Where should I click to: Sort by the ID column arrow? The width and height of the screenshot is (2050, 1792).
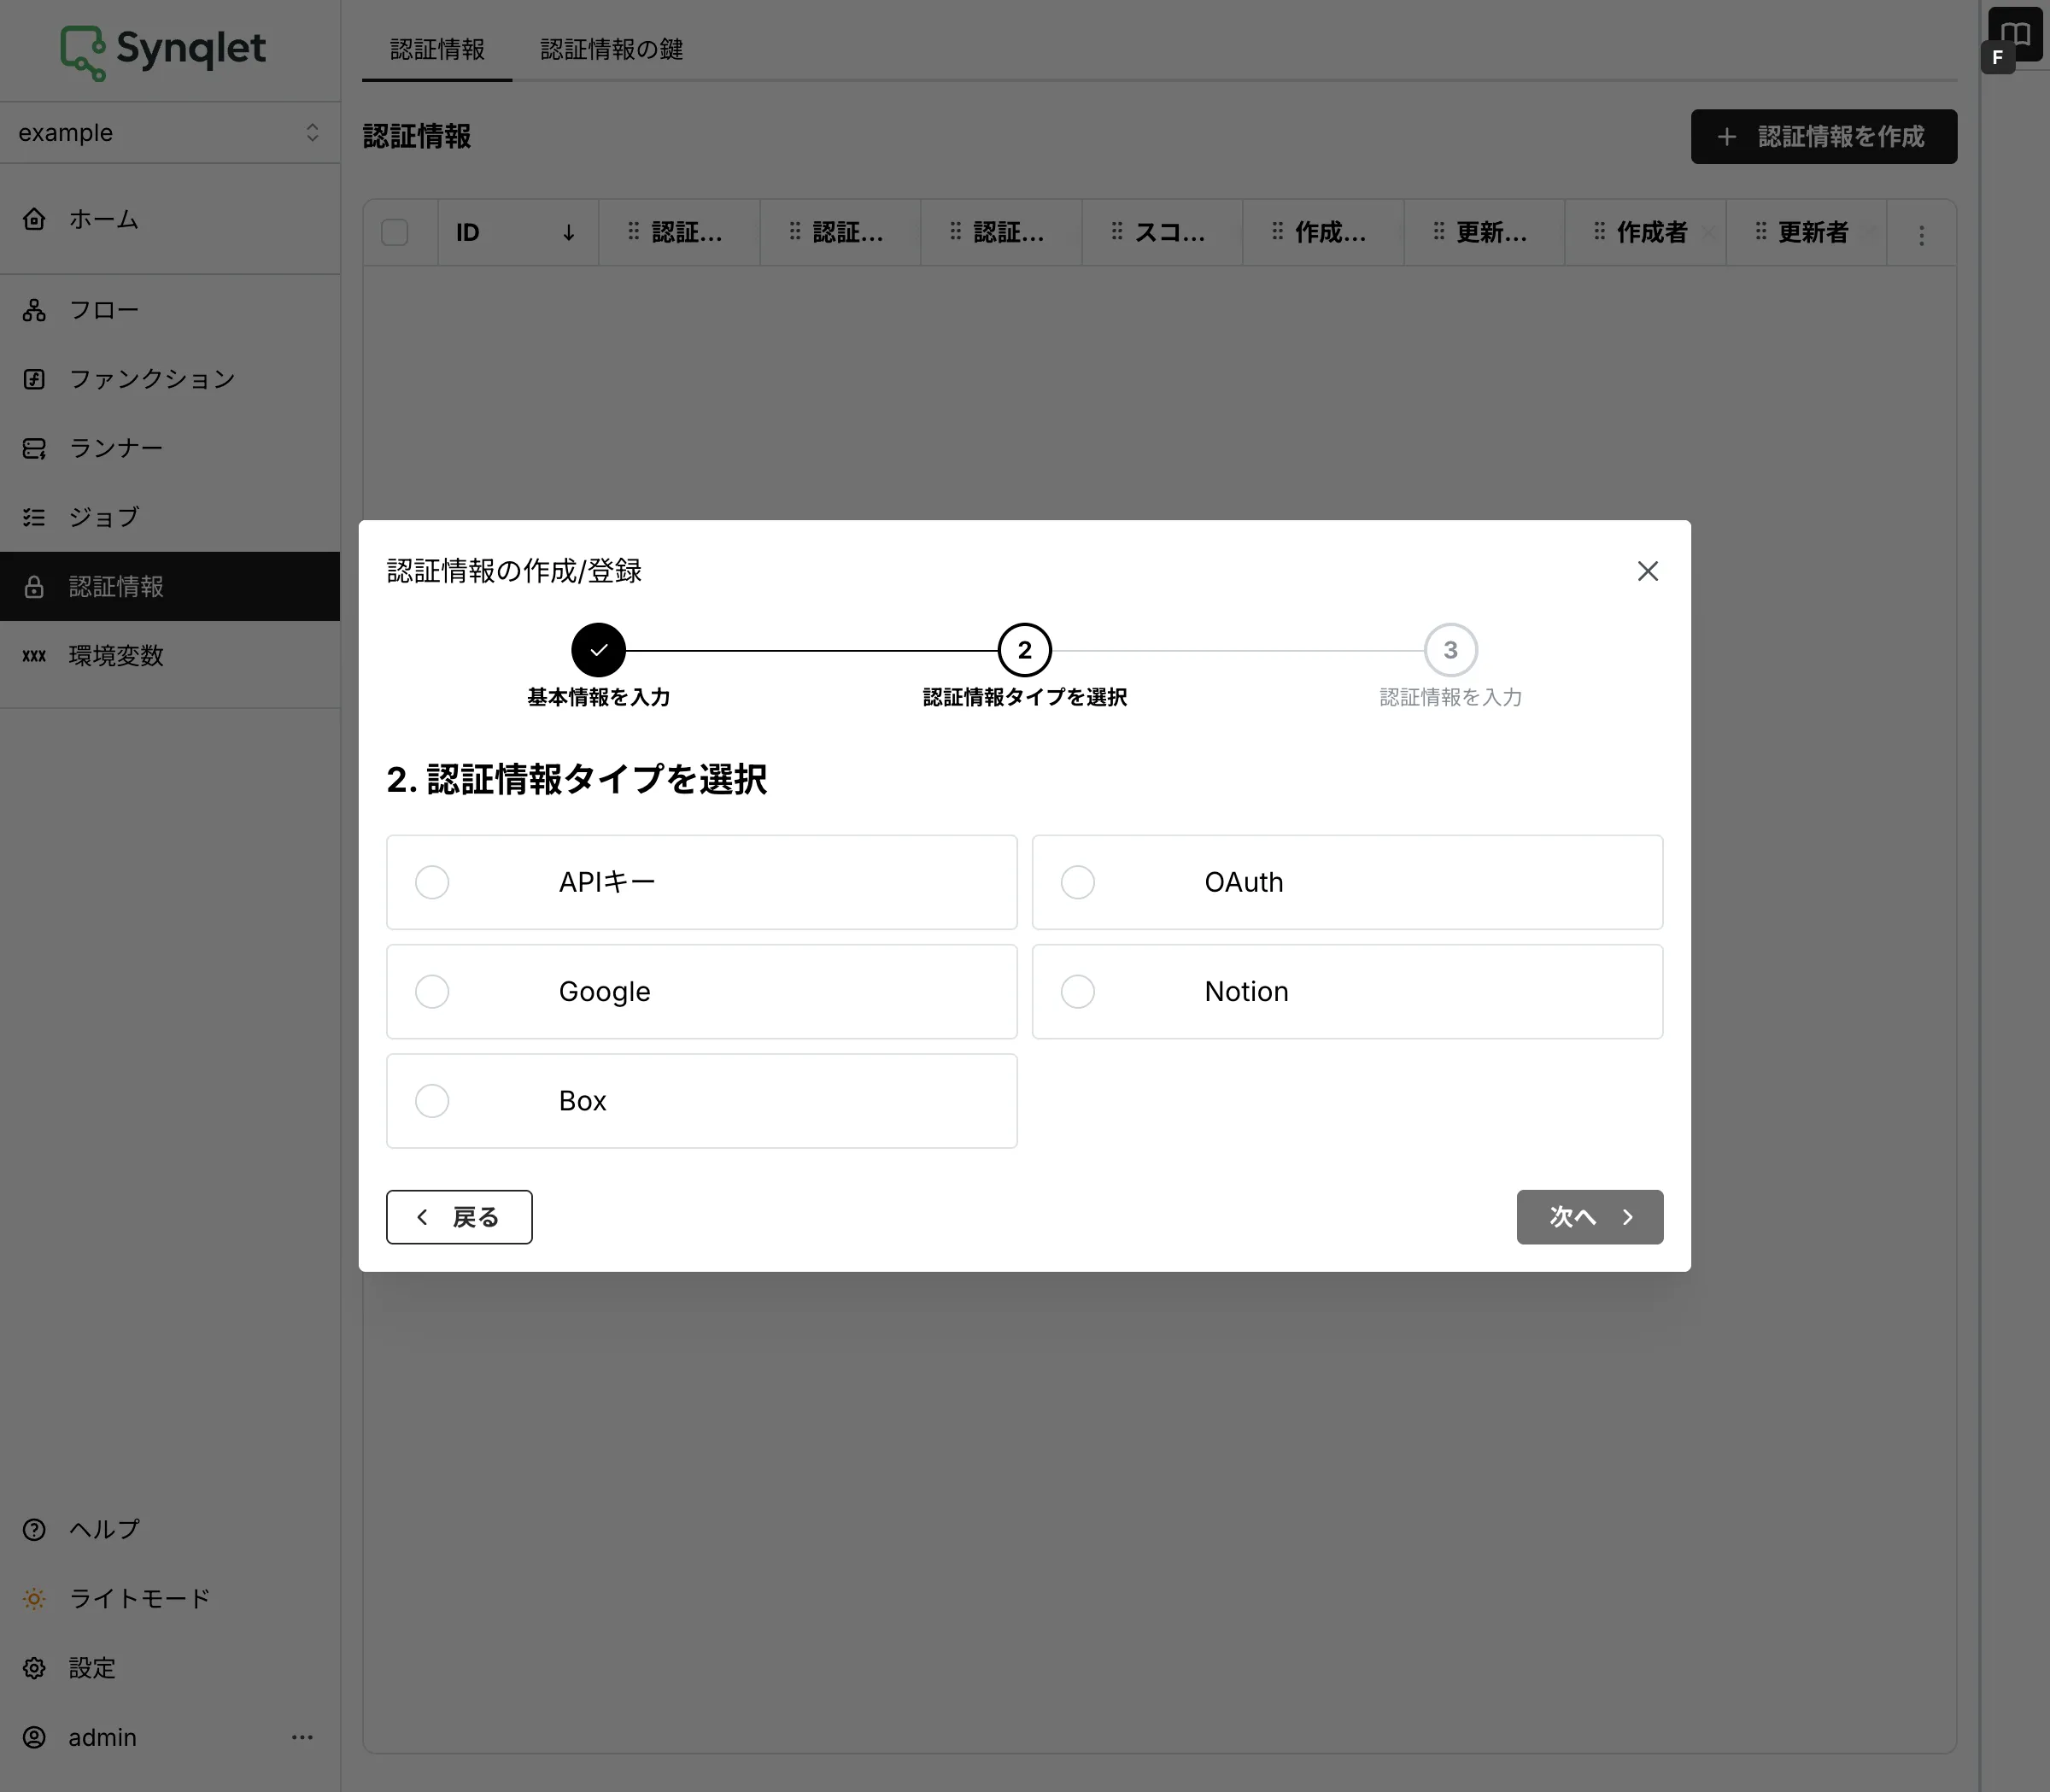[568, 233]
